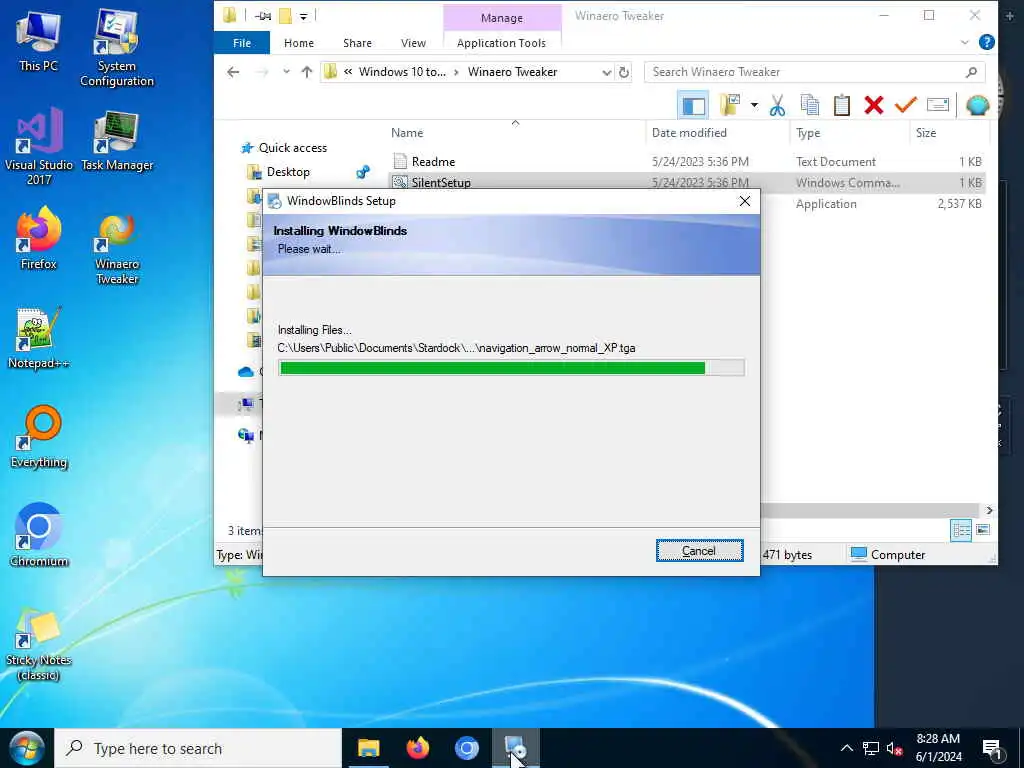Open the quick access toolbar dropdown
Image resolution: width=1024 pixels, height=768 pixels.
pyautogui.click(x=304, y=16)
